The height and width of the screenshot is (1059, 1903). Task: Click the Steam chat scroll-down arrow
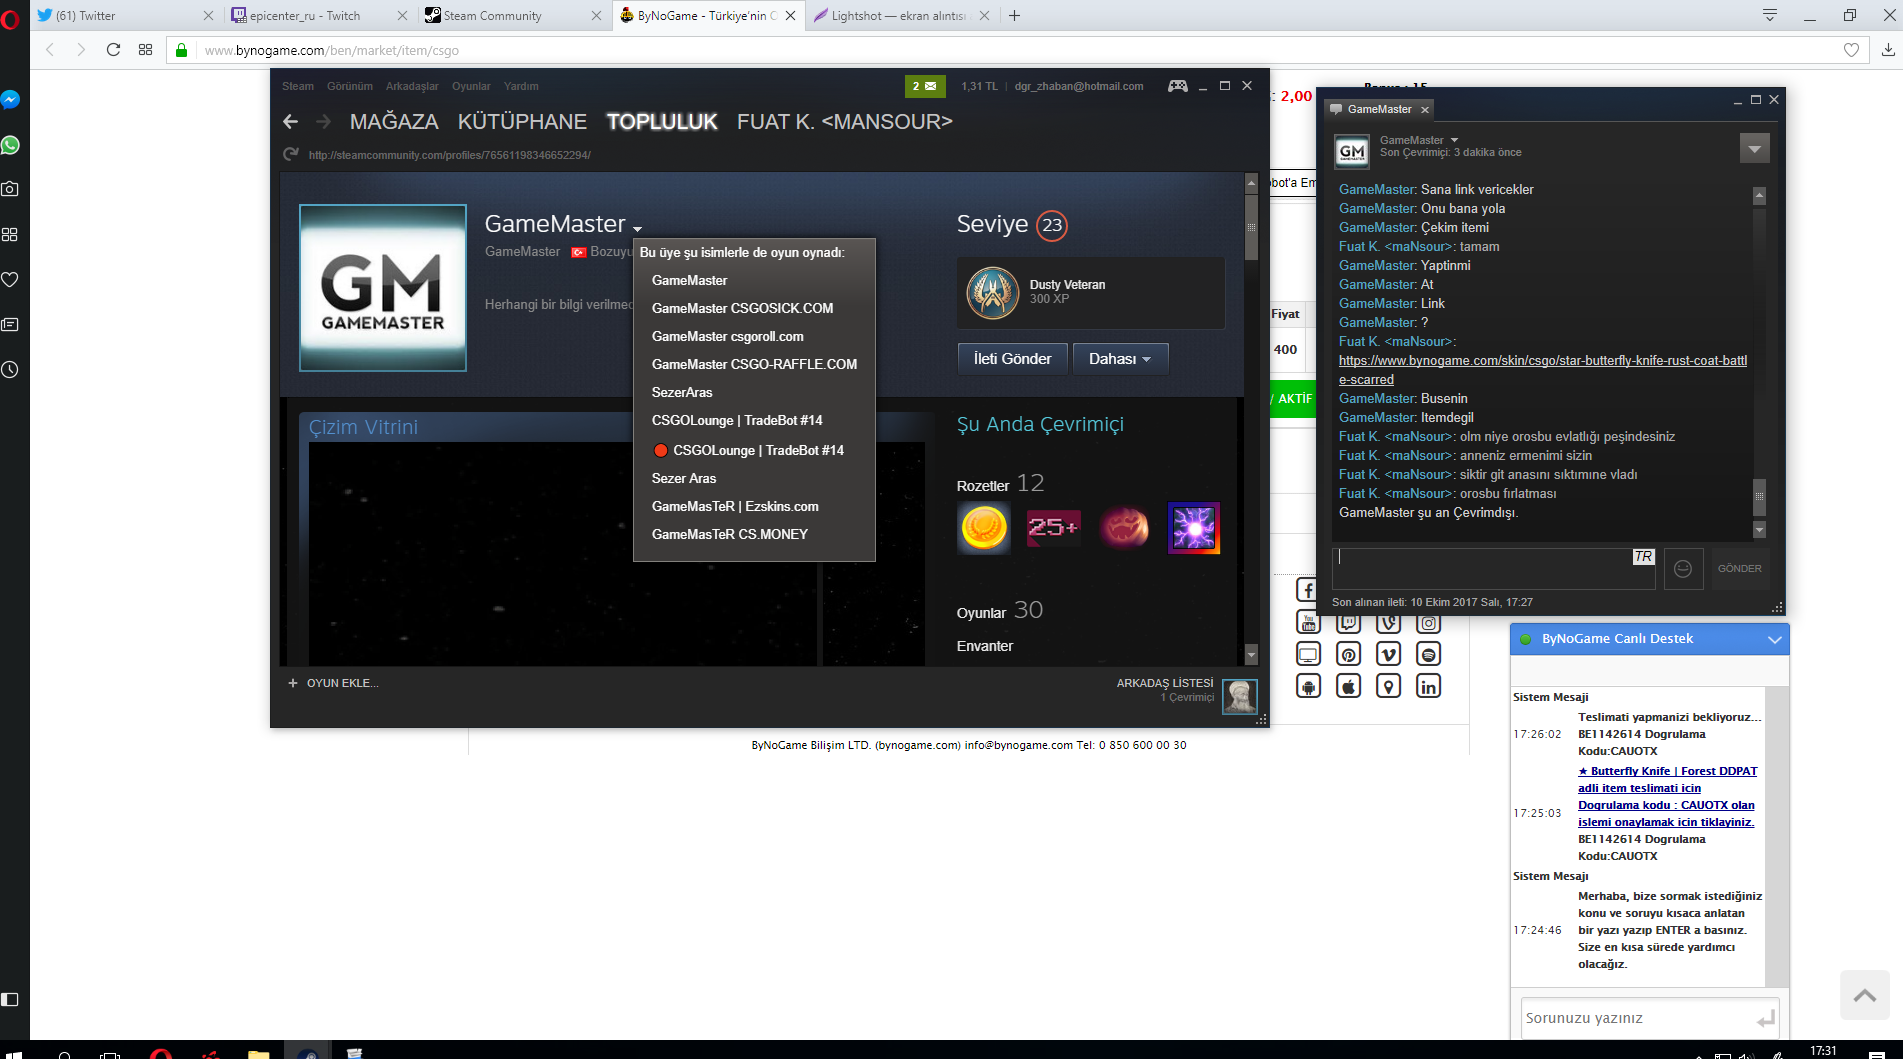[1759, 530]
